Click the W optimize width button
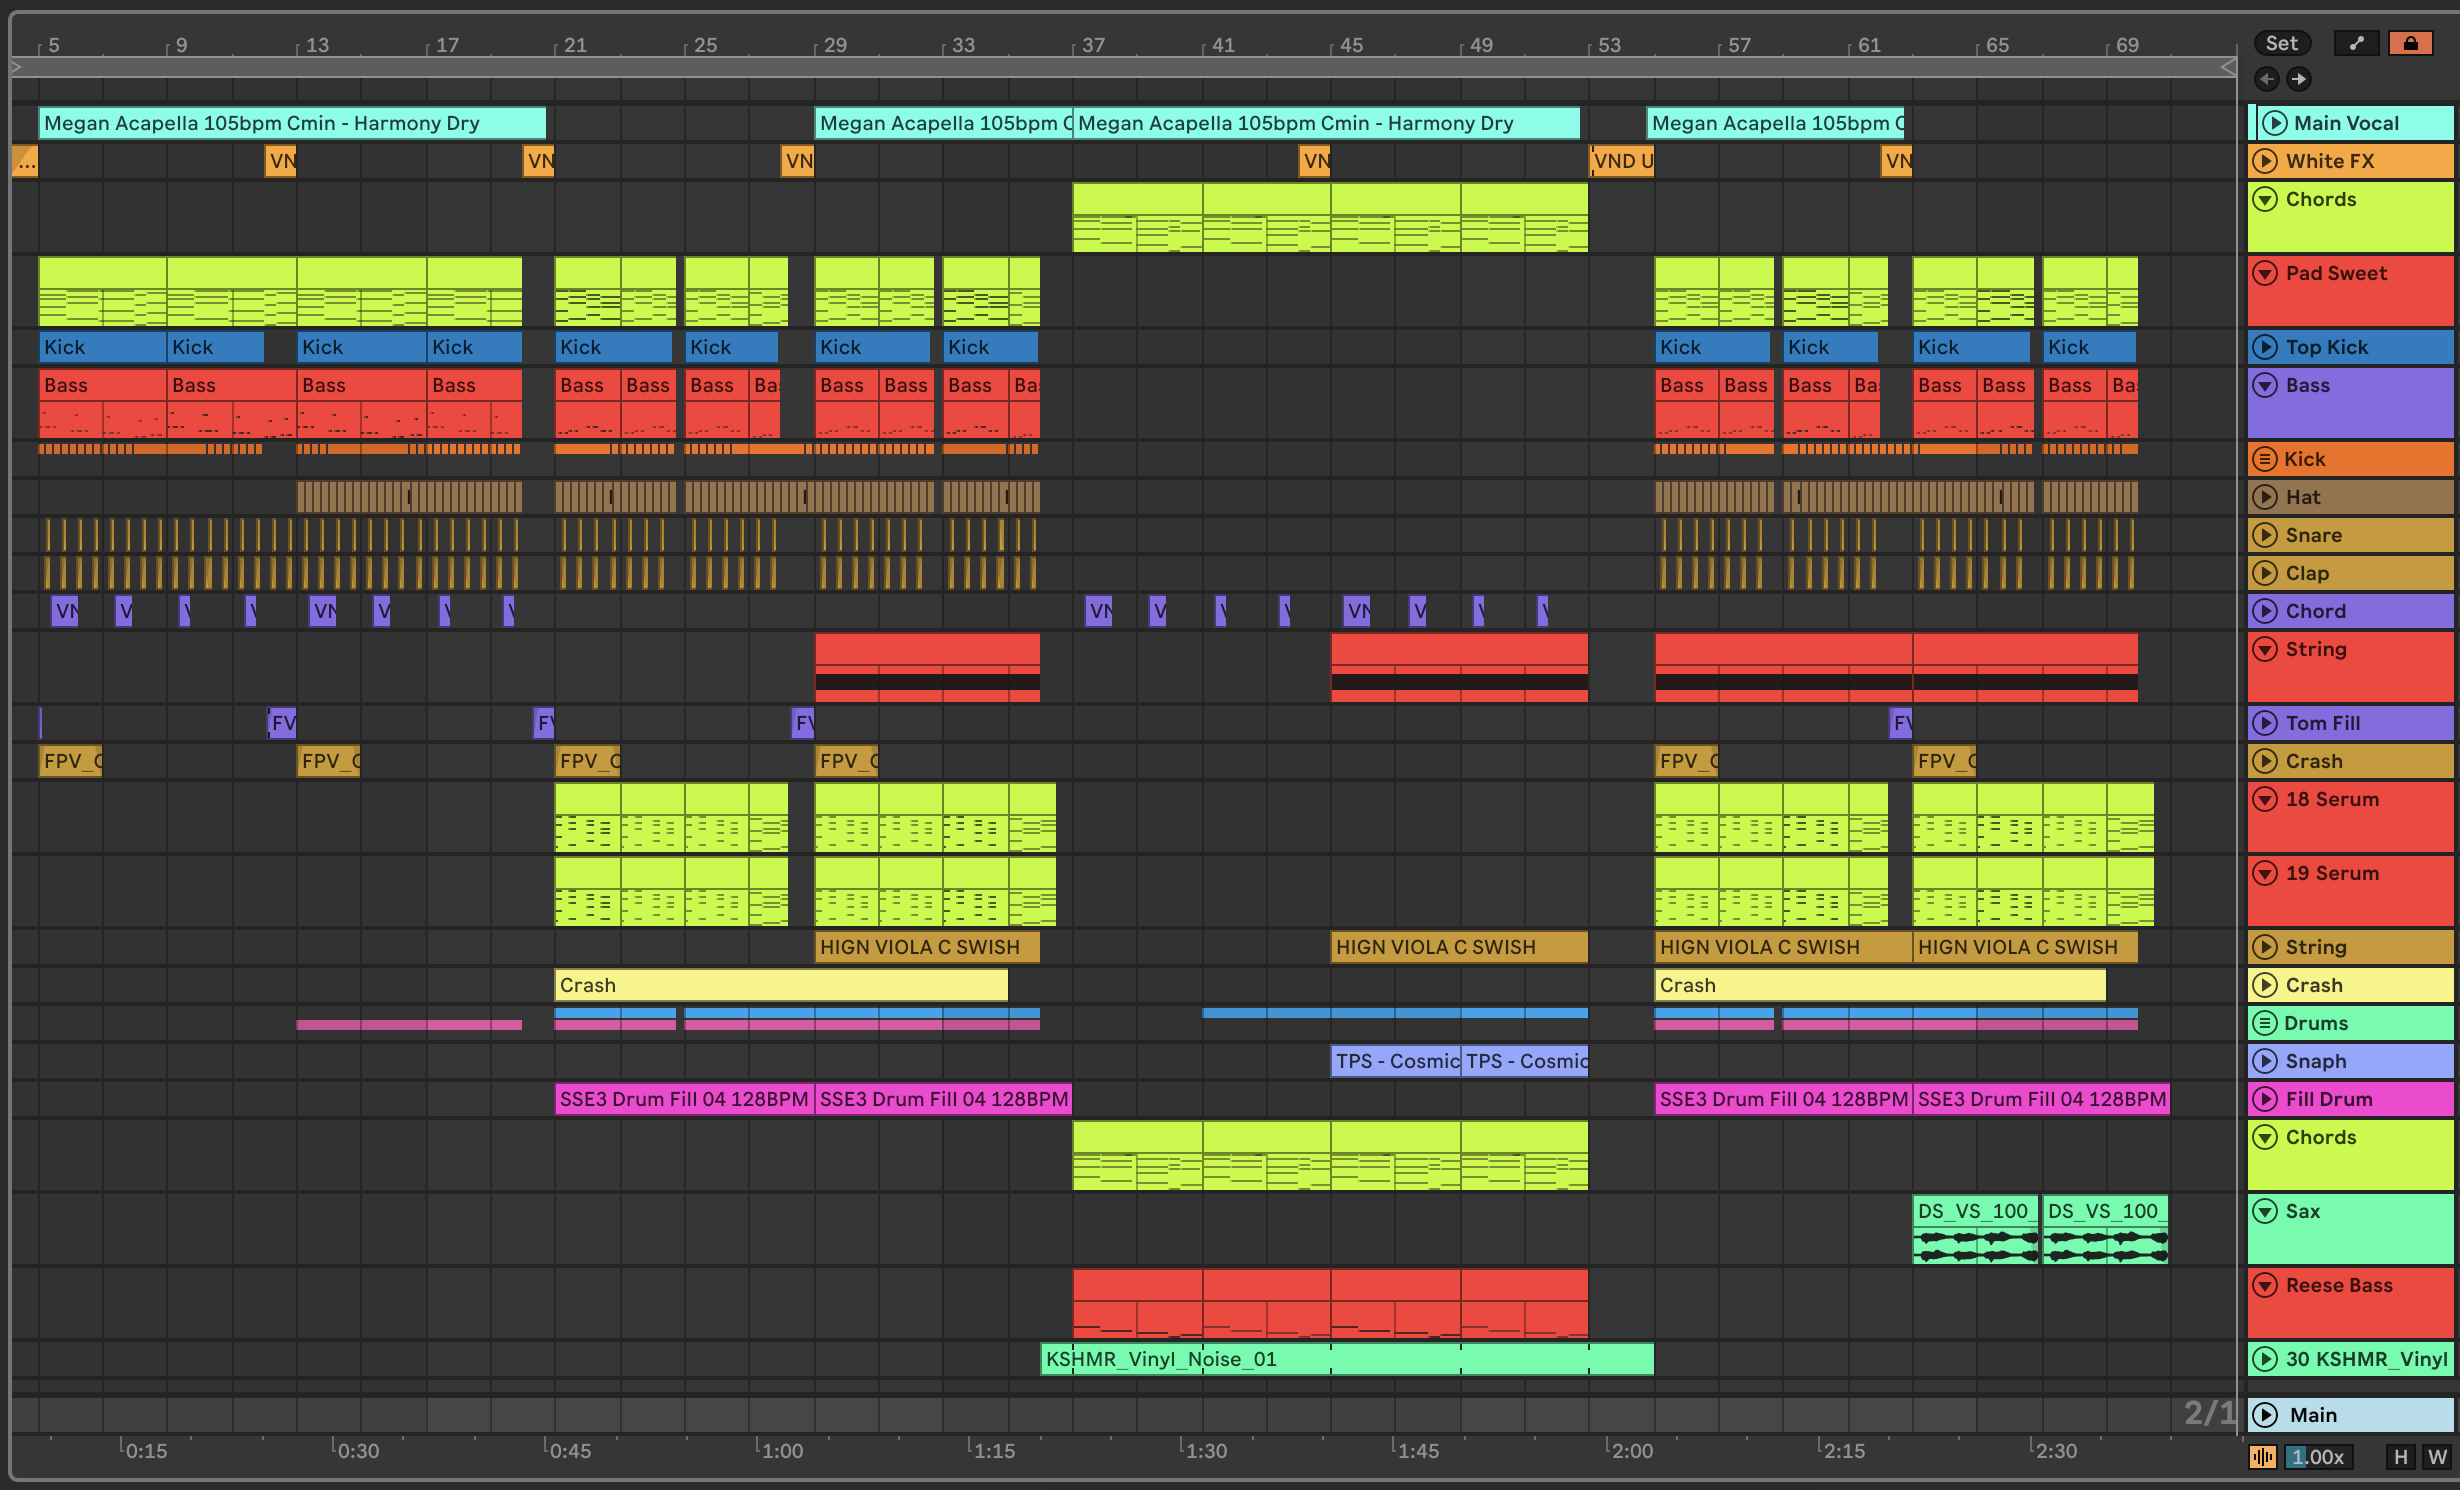 2437,1457
